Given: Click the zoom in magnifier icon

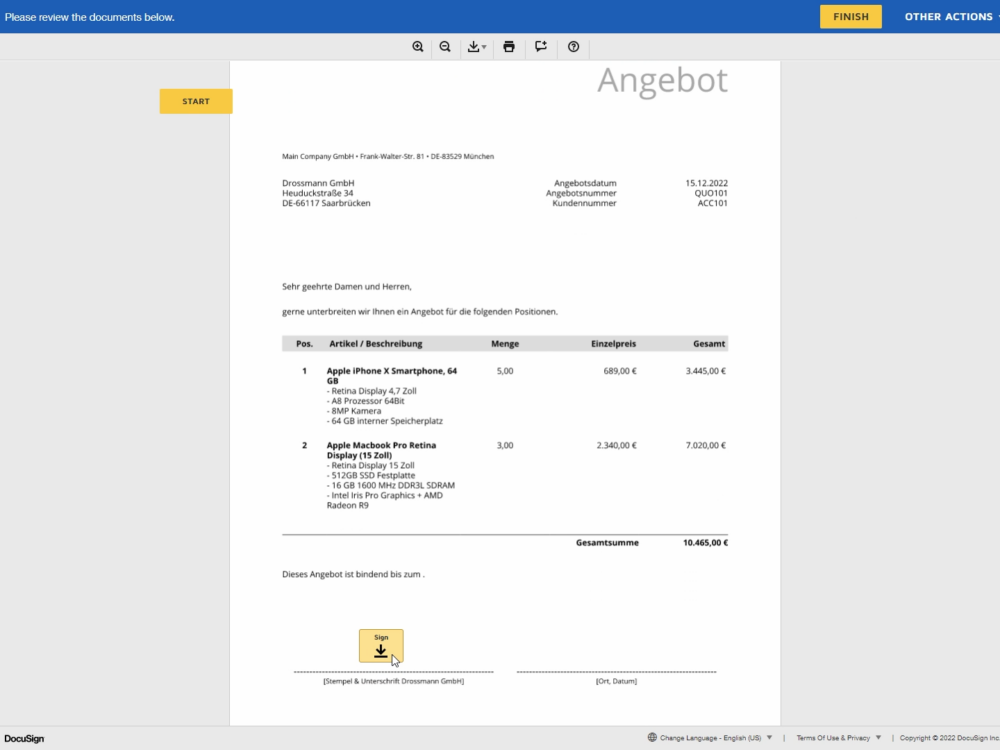Looking at the screenshot, I should click(418, 47).
